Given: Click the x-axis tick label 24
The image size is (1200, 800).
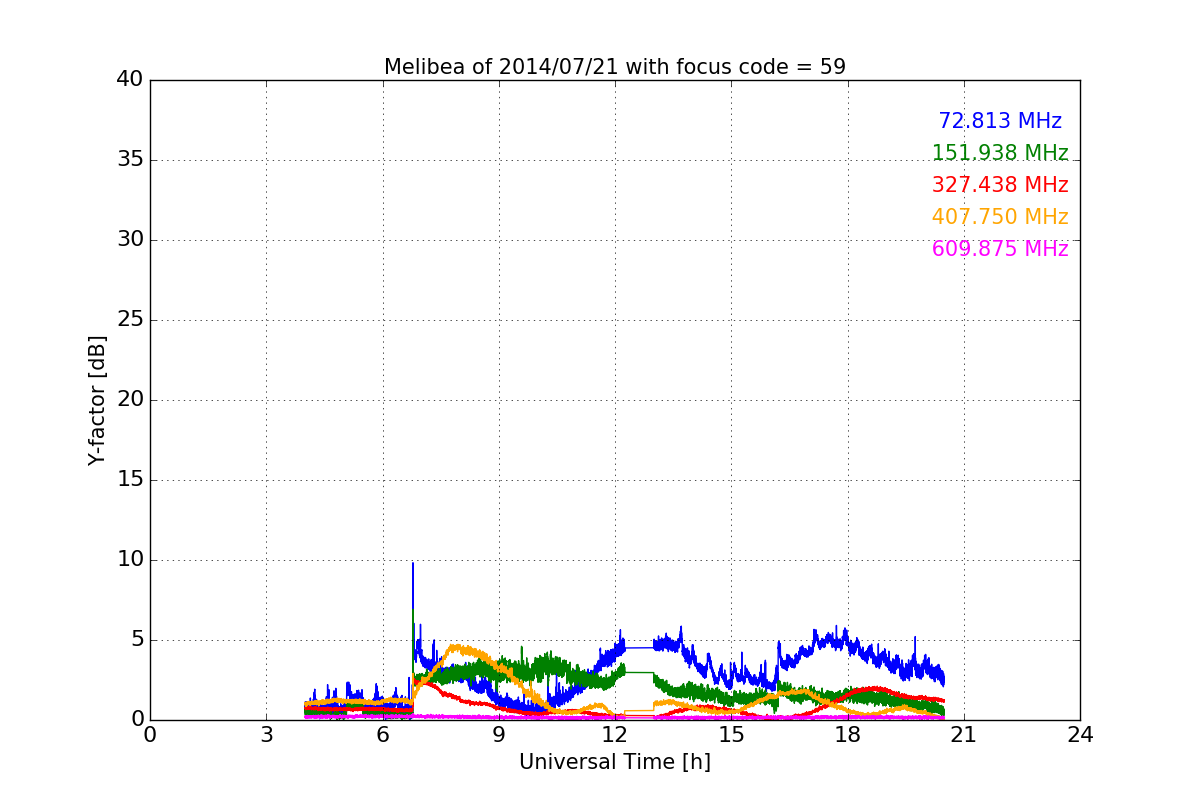Looking at the screenshot, I should click(x=1080, y=734).
